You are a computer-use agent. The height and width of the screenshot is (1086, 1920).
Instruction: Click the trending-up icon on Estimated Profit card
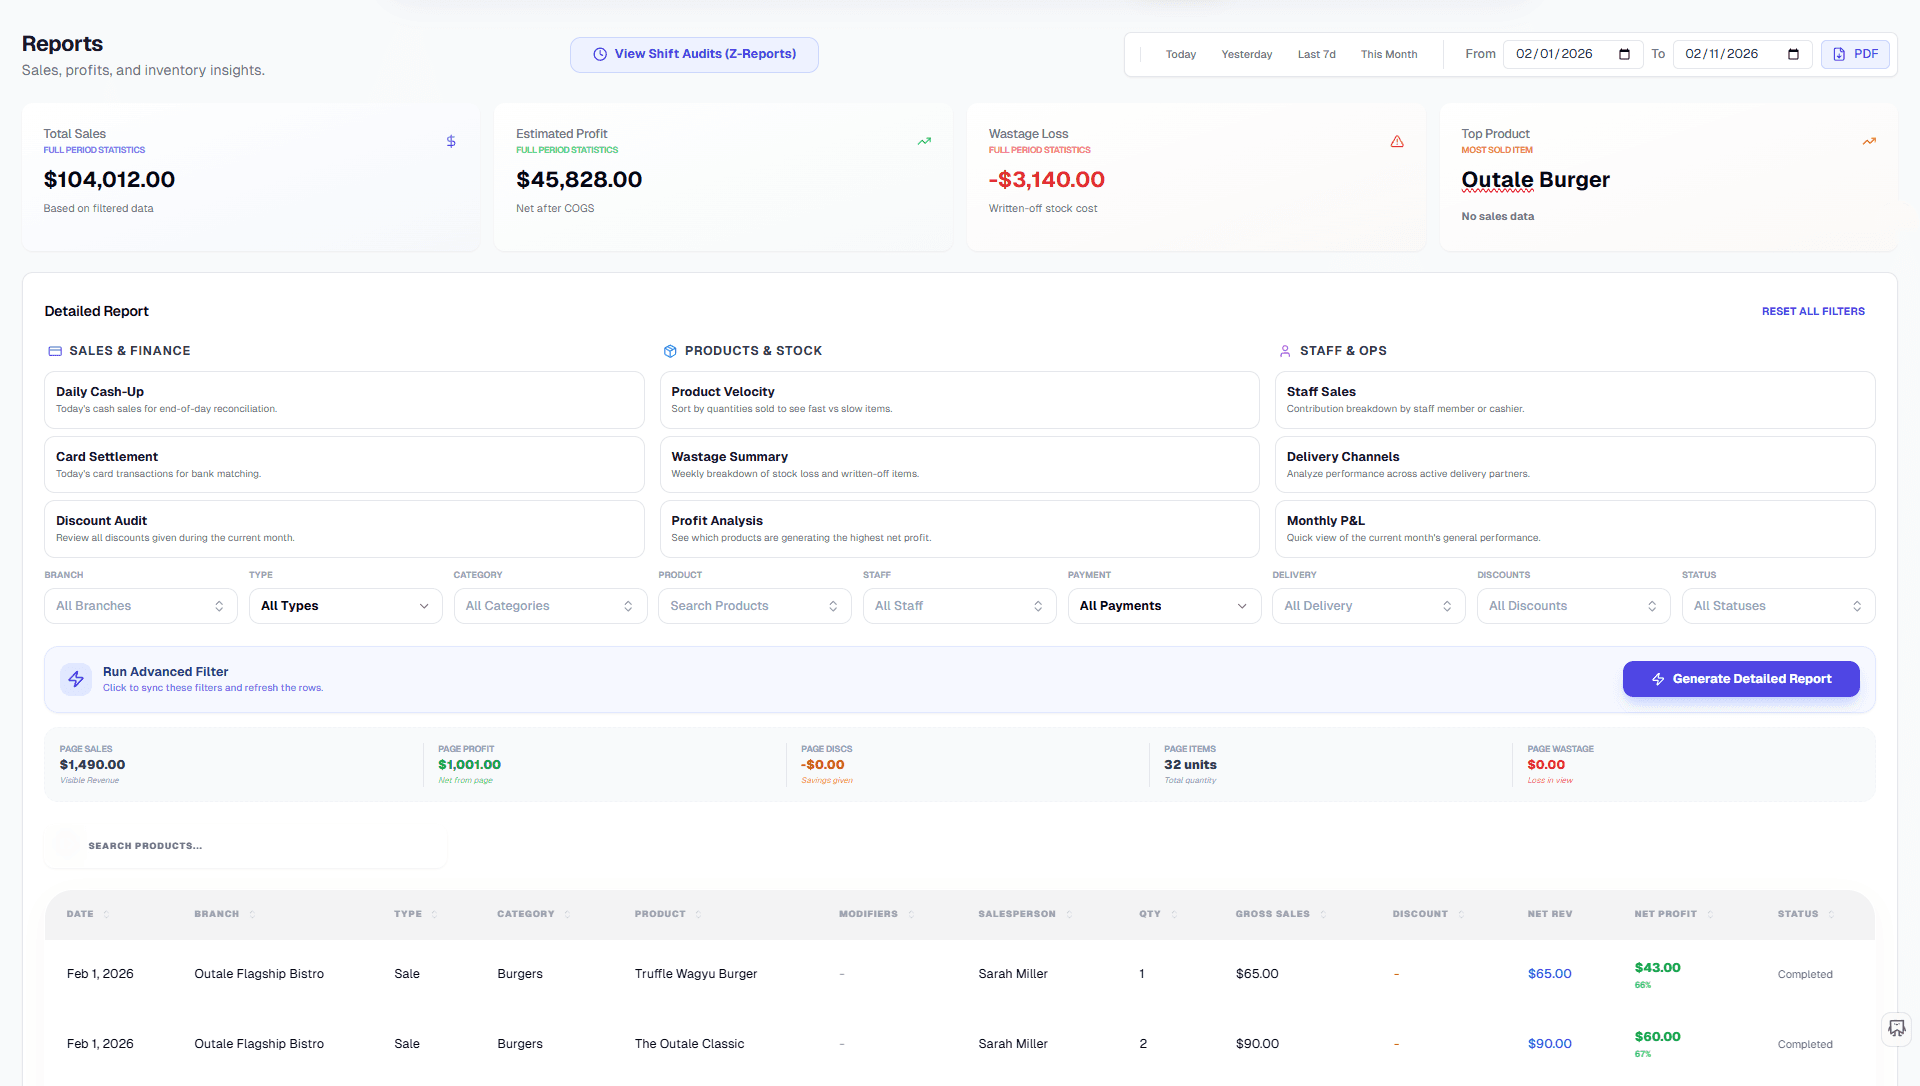(x=924, y=141)
